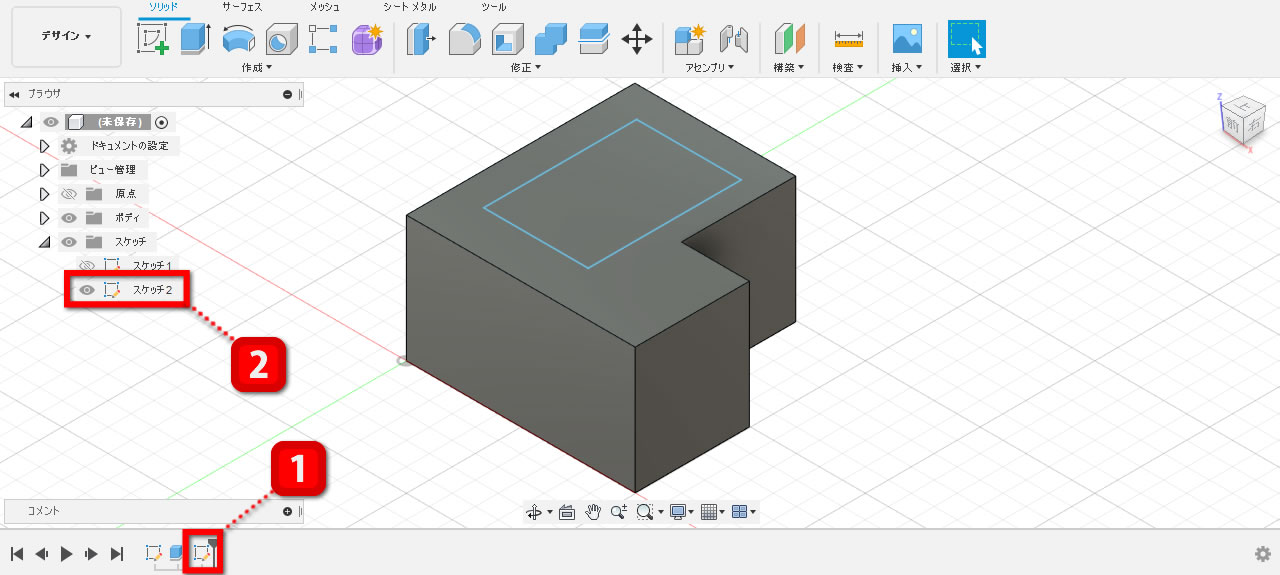Screen dimensions: 1280x575
Task: Select the Create Form tool
Action: [367, 39]
